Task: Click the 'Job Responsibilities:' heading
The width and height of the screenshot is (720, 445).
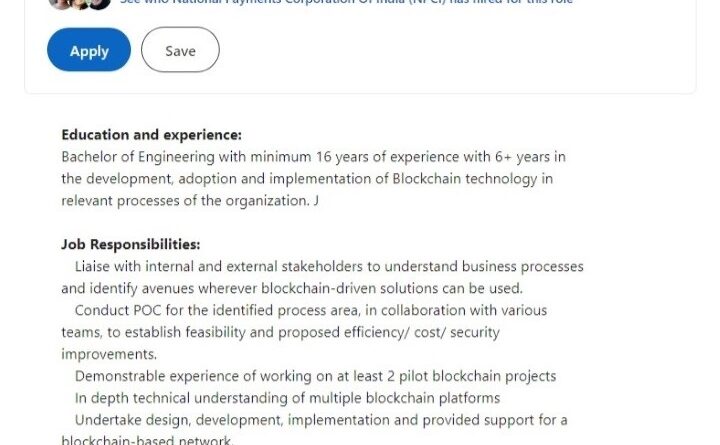Action: 130,244
